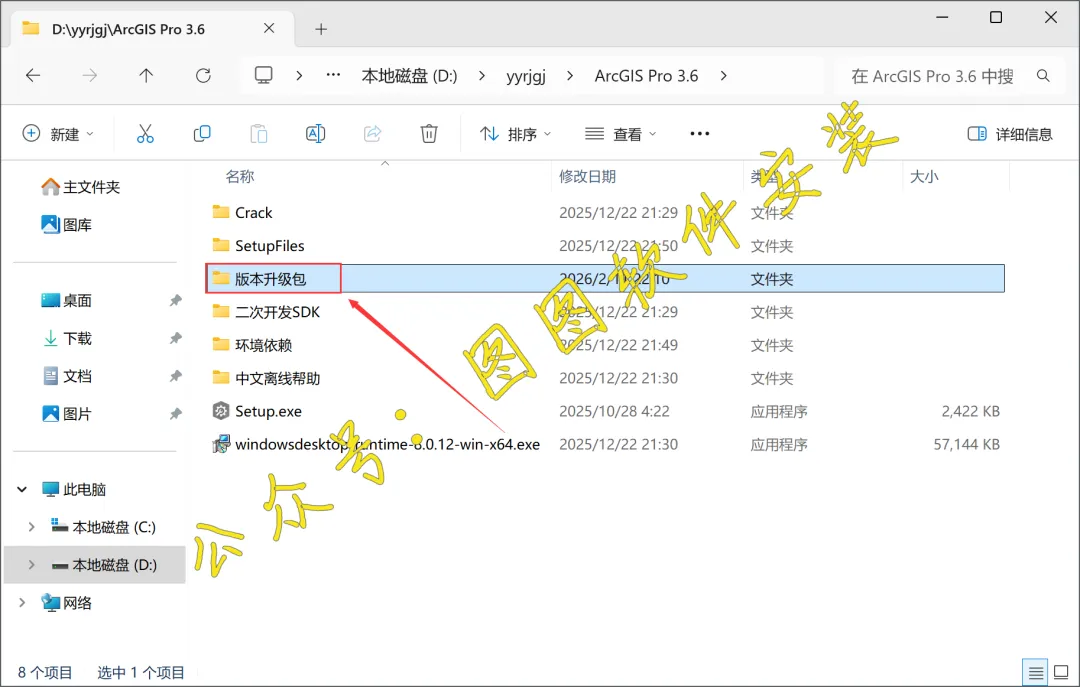This screenshot has height=687, width=1080.
Task: Select 网络 in the navigation pane
Action: (x=67, y=603)
